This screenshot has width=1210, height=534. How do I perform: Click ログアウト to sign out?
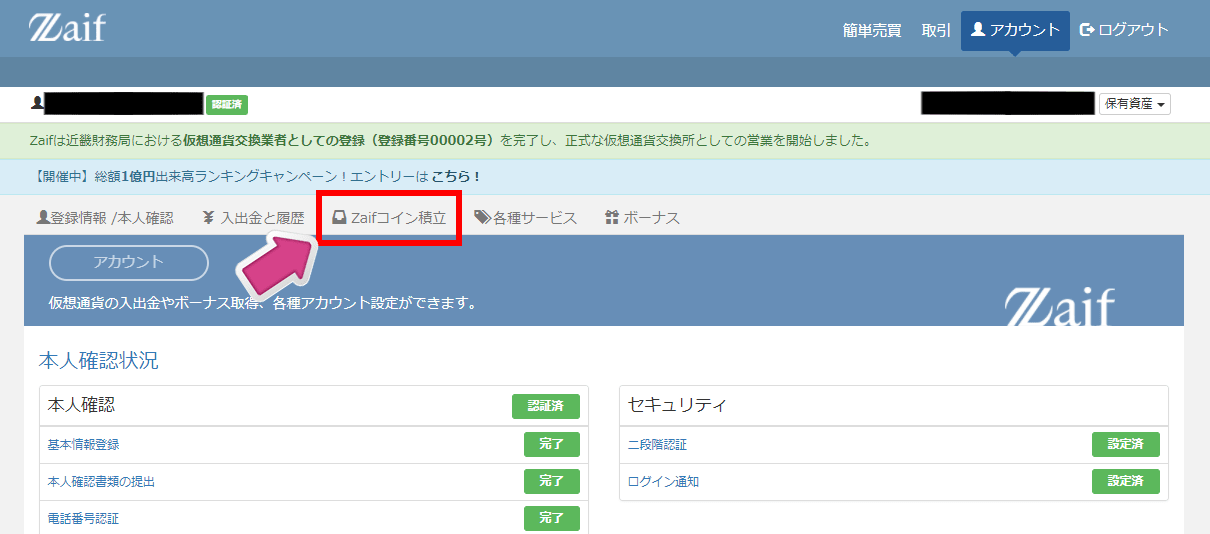[1124, 30]
